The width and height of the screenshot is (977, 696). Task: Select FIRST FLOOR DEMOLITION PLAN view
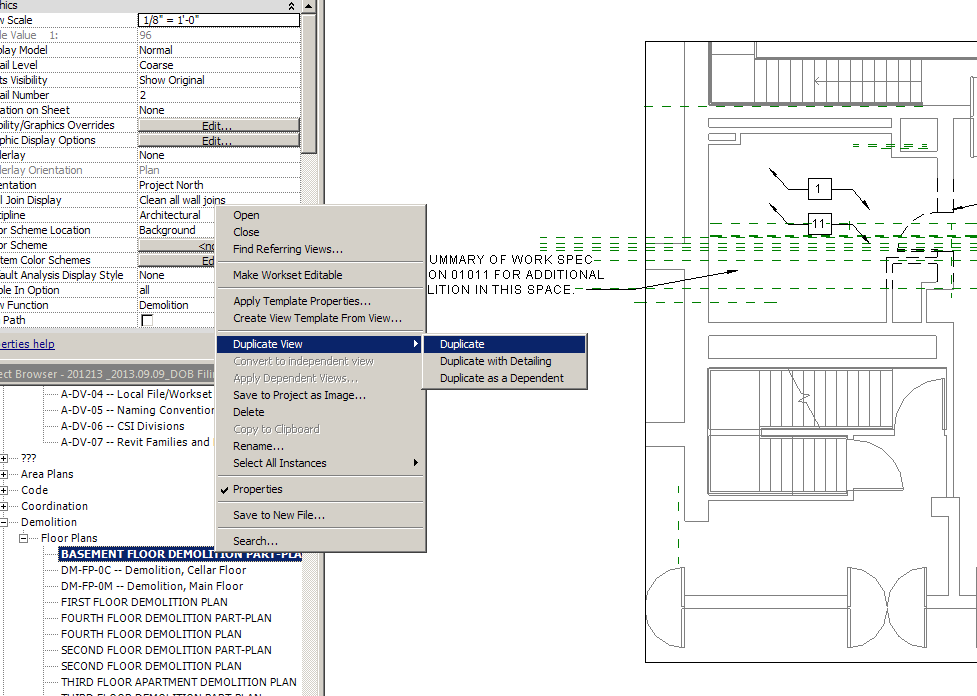pyautogui.click(x=144, y=602)
